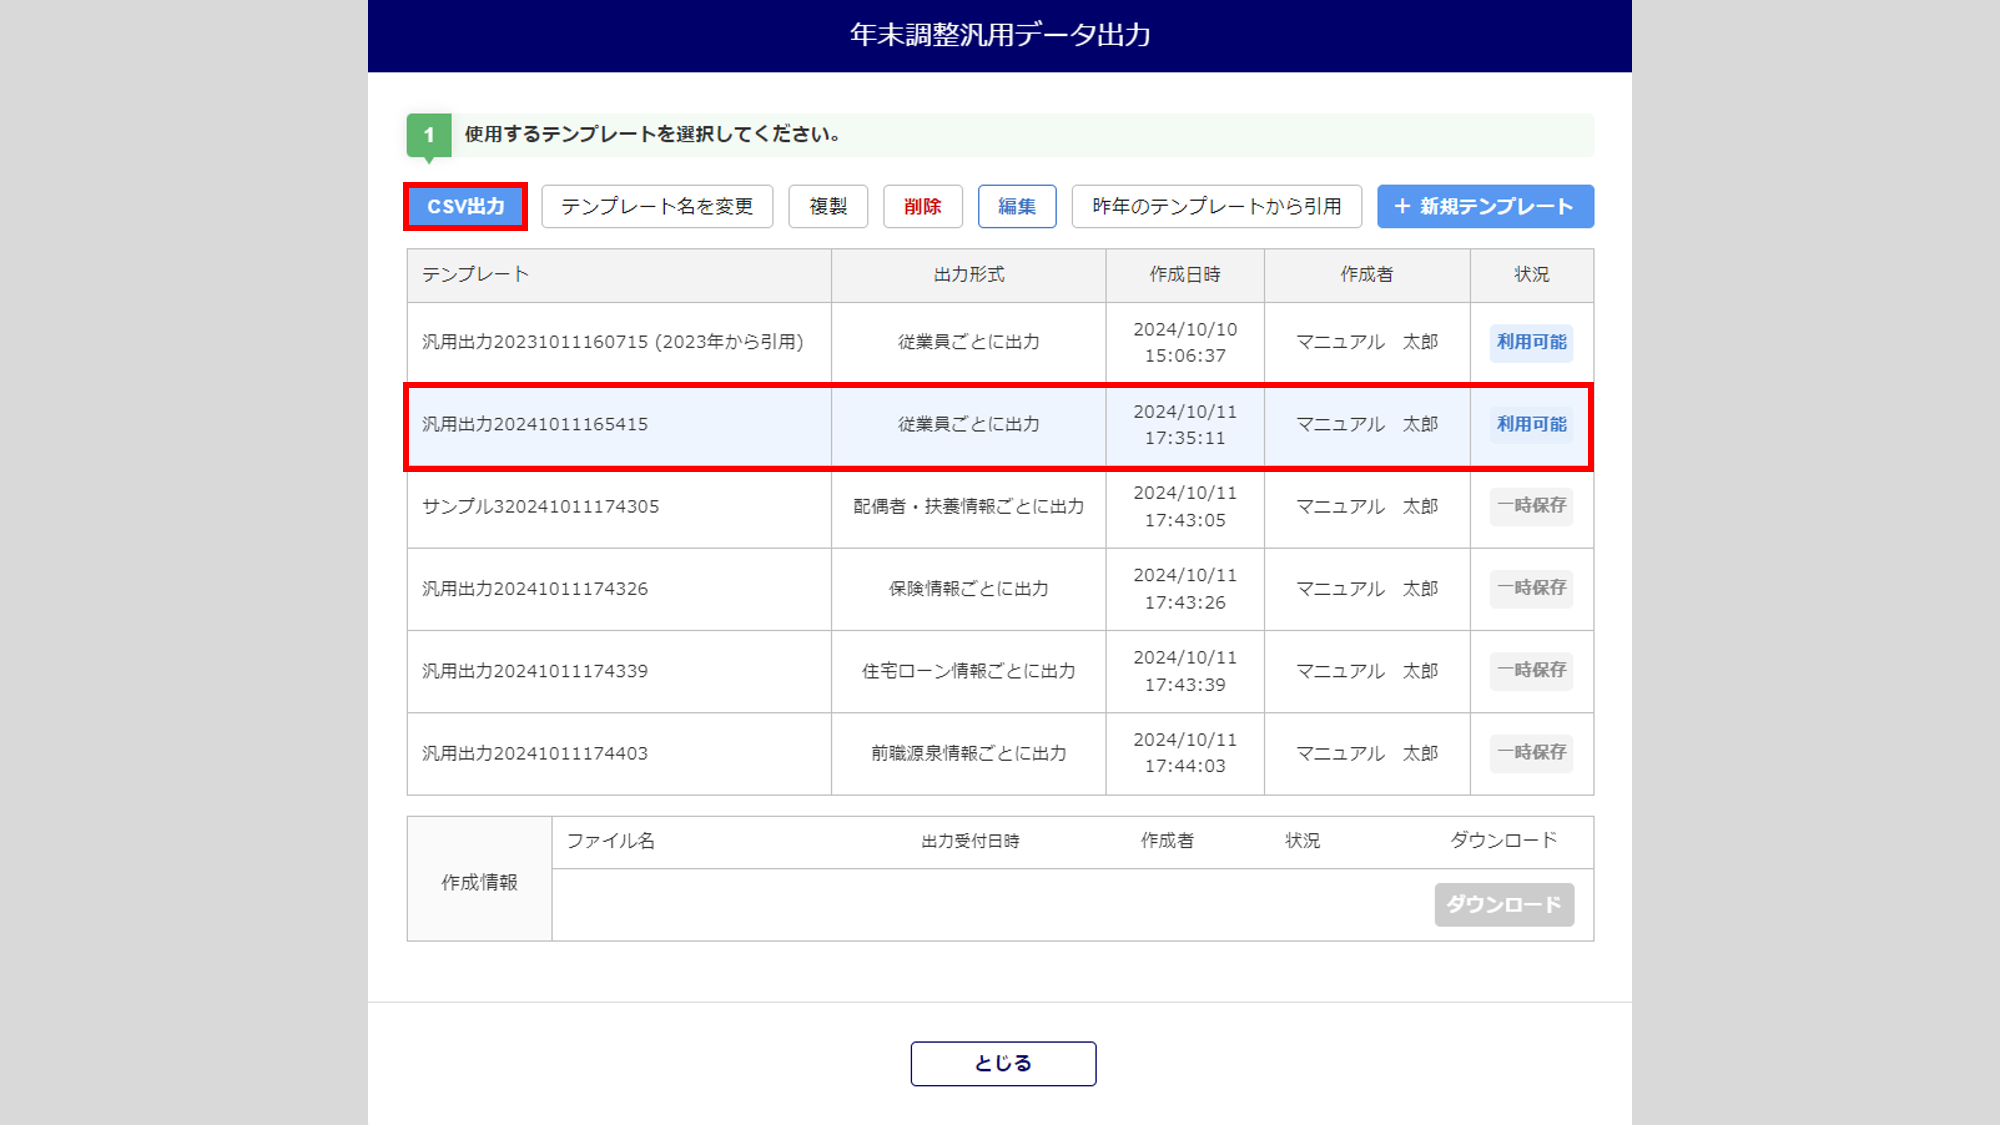Click the 出力形式 column header

pyautogui.click(x=969, y=274)
